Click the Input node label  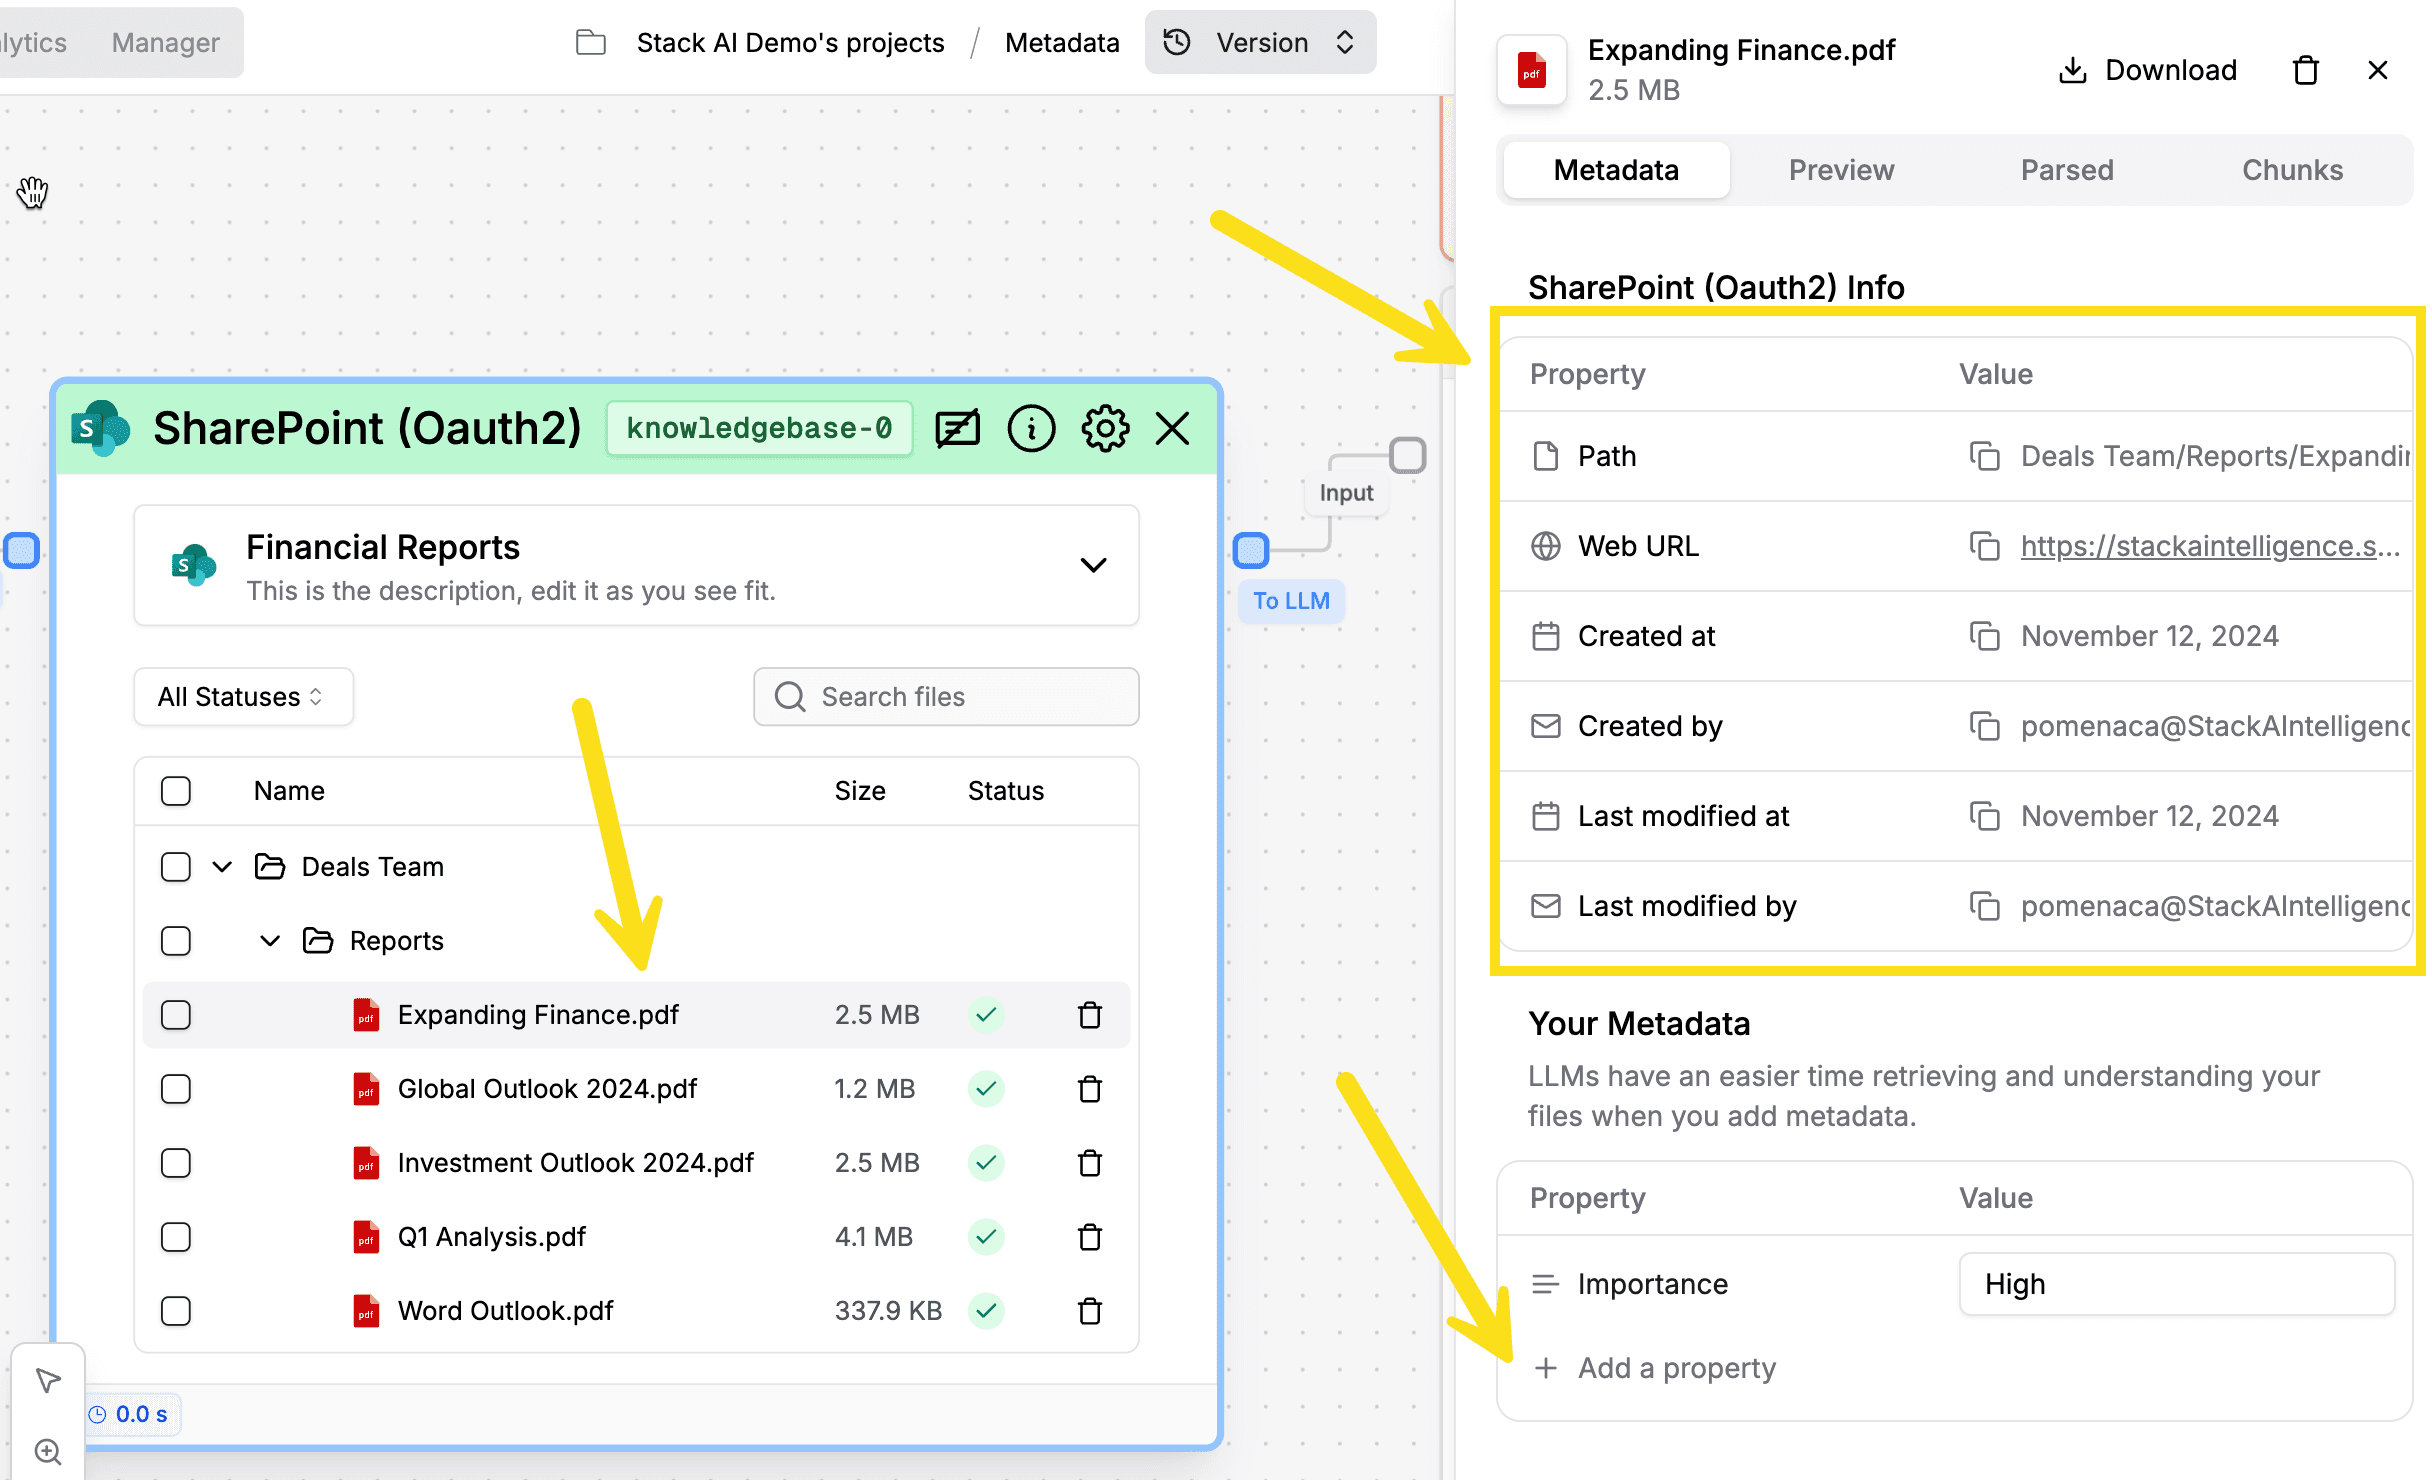coord(1346,493)
